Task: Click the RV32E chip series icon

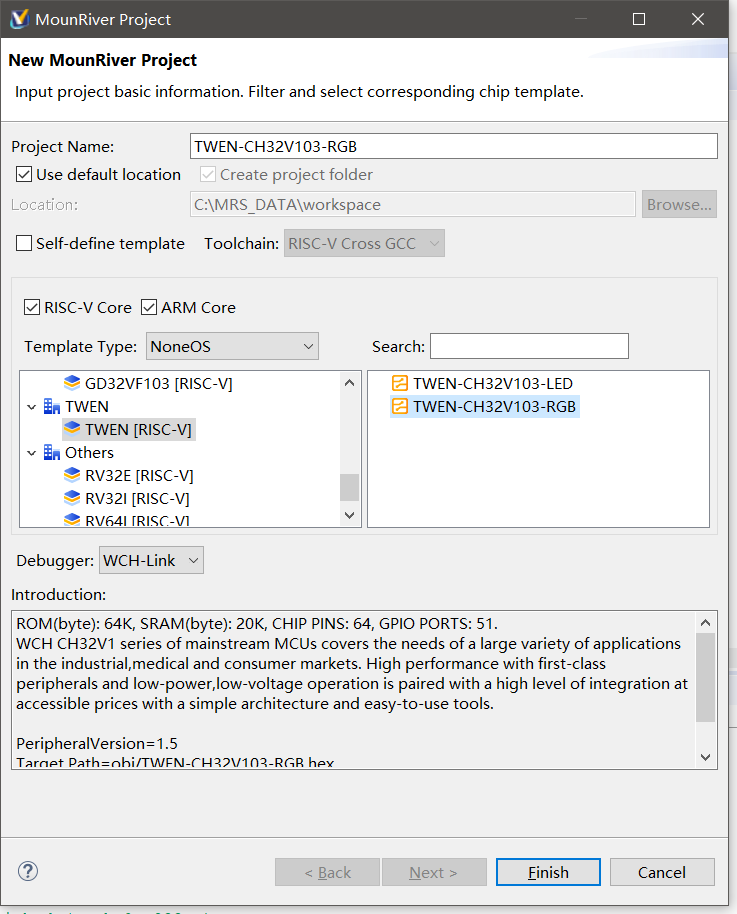Action: 72,475
